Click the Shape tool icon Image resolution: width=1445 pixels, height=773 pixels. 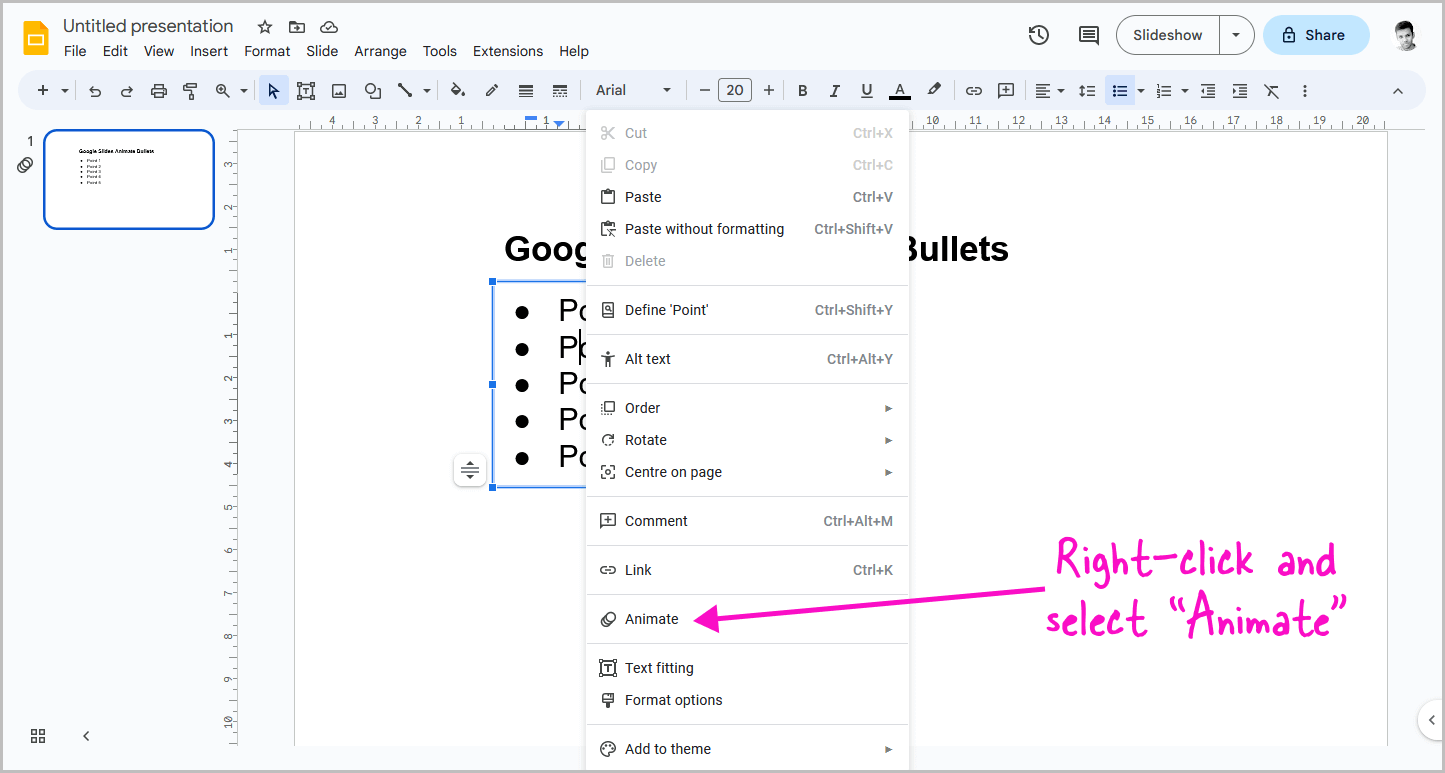point(372,91)
